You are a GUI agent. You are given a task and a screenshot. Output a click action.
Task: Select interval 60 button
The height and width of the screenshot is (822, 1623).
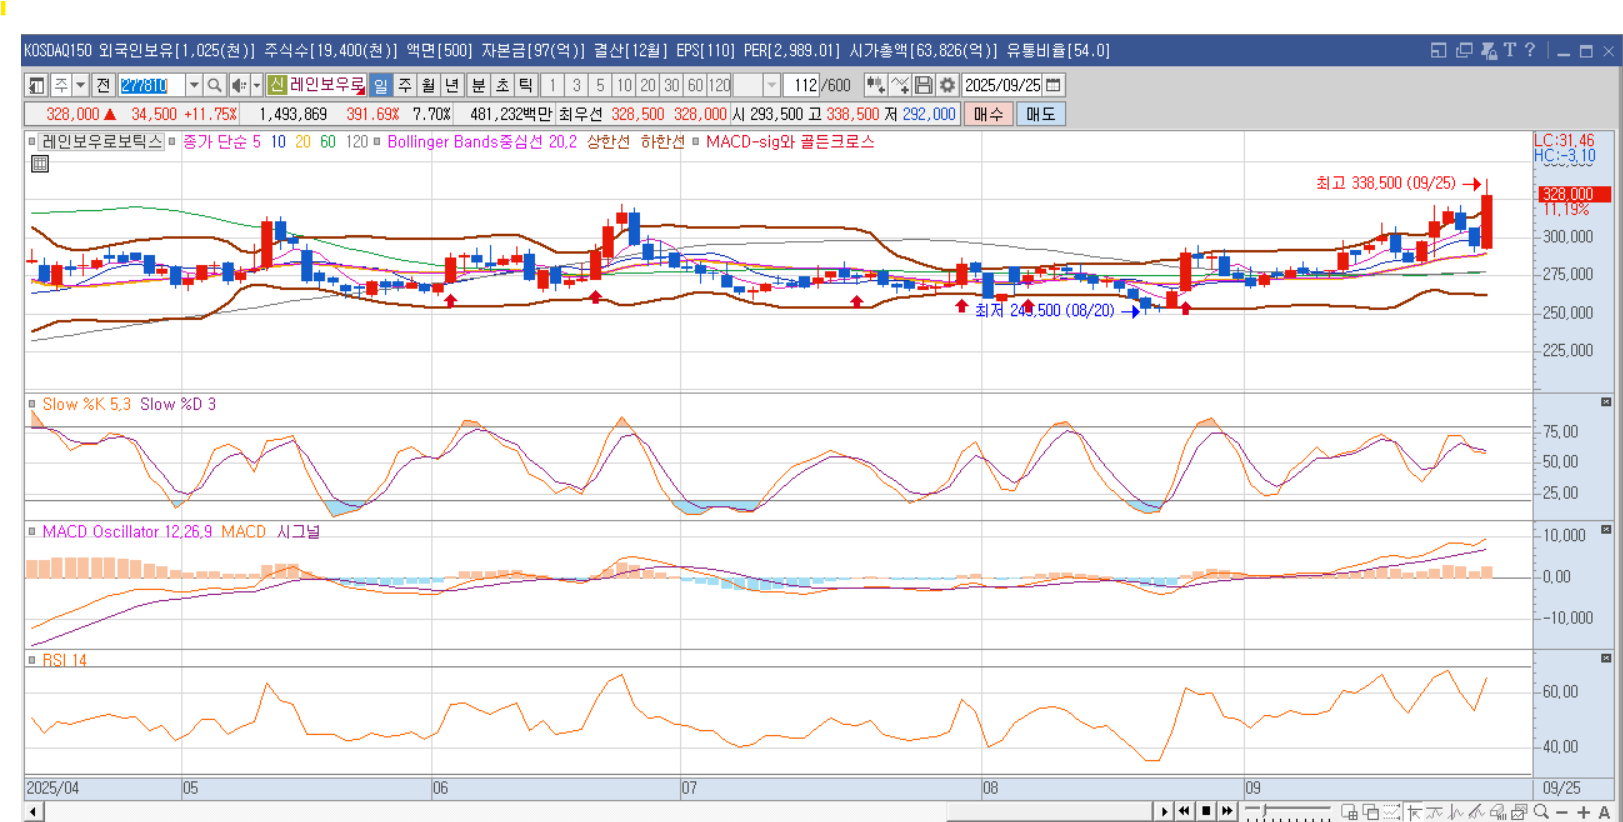click(x=696, y=85)
